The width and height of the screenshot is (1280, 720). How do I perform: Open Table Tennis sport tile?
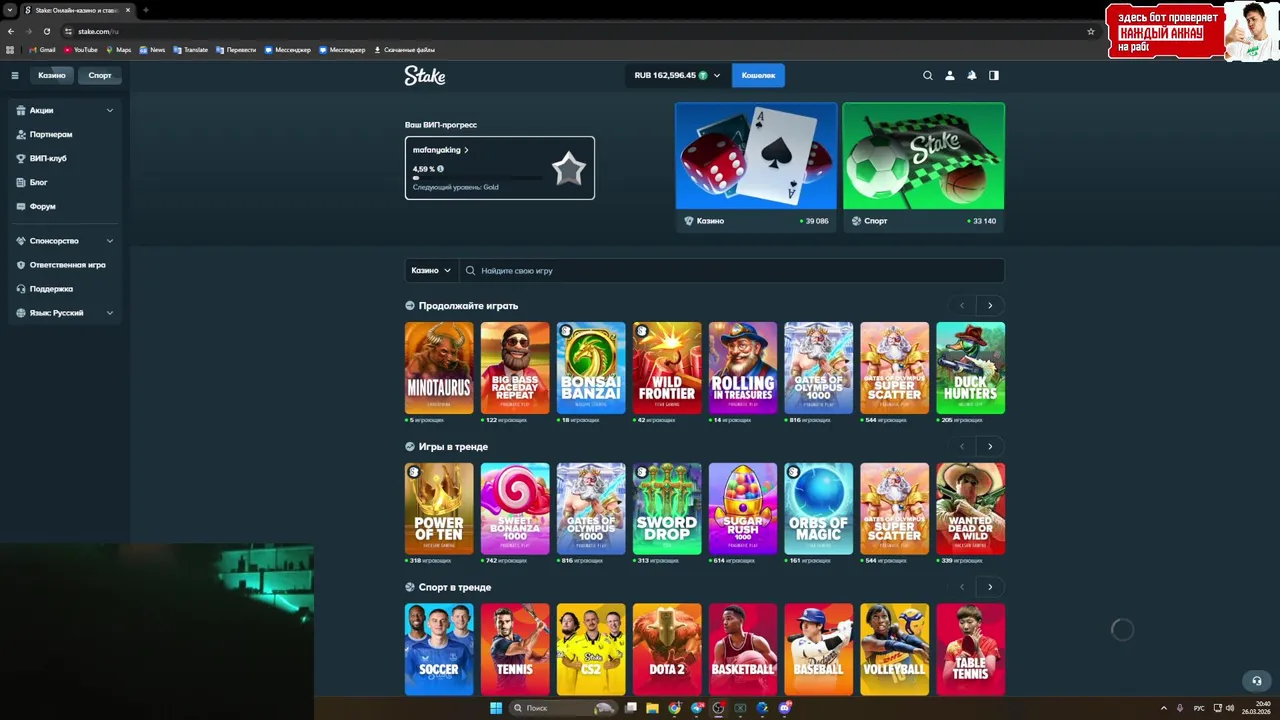coord(971,649)
